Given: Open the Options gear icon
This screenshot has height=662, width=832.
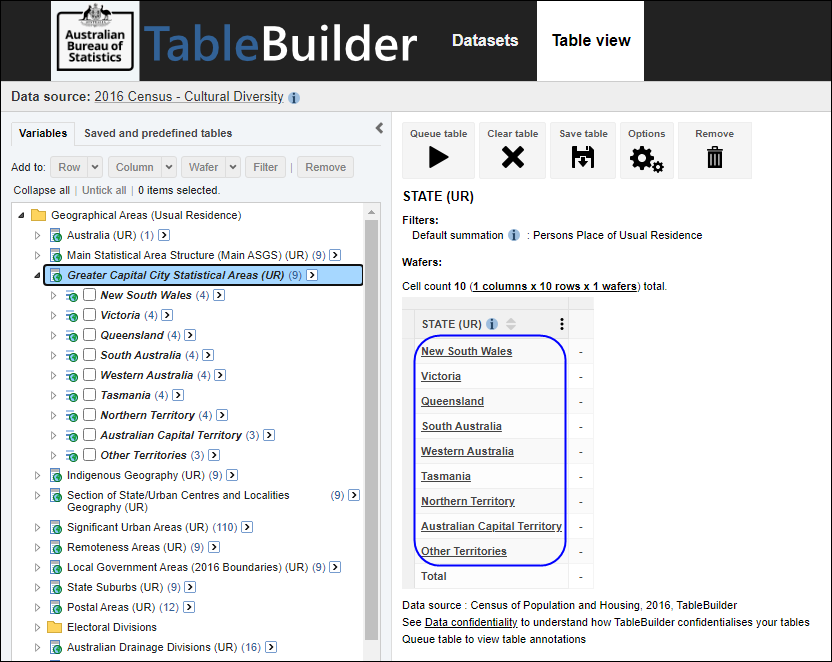Looking at the screenshot, I should 646,157.
